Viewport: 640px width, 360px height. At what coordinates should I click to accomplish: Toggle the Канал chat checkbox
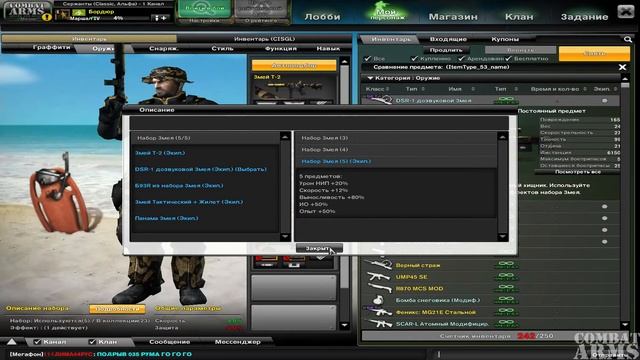point(38,342)
